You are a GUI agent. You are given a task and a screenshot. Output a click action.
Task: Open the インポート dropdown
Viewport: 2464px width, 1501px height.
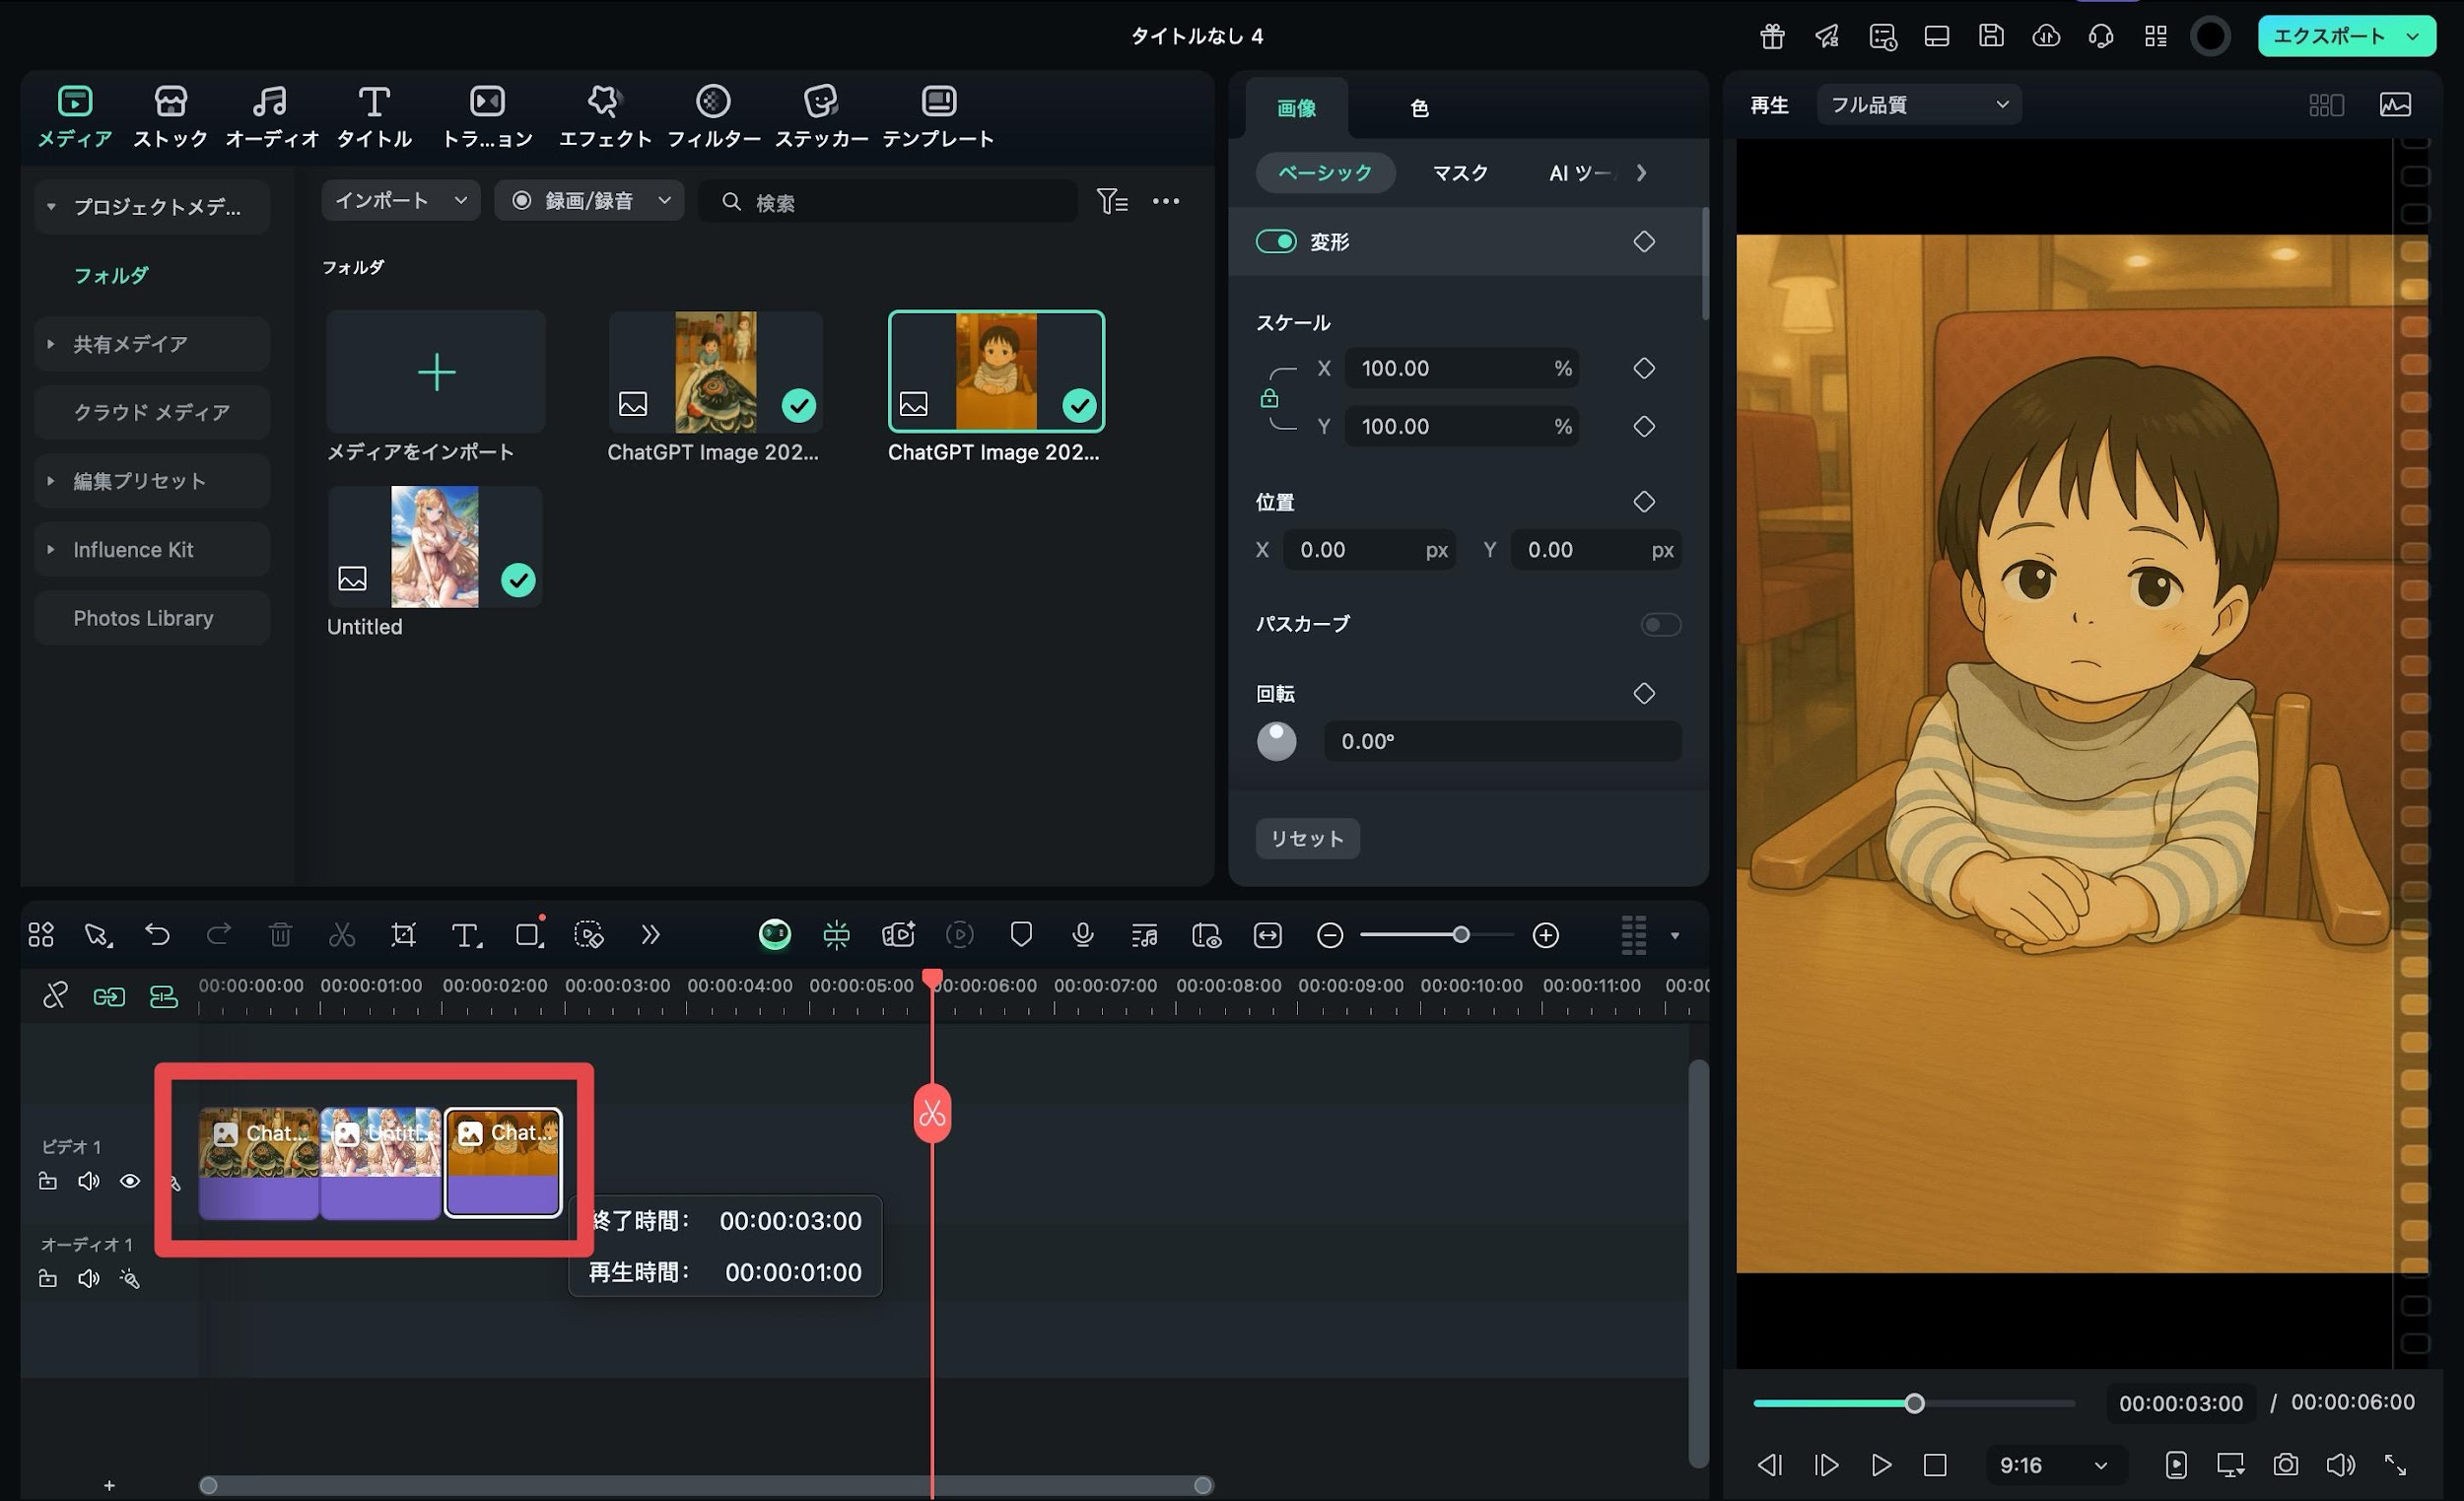click(401, 200)
